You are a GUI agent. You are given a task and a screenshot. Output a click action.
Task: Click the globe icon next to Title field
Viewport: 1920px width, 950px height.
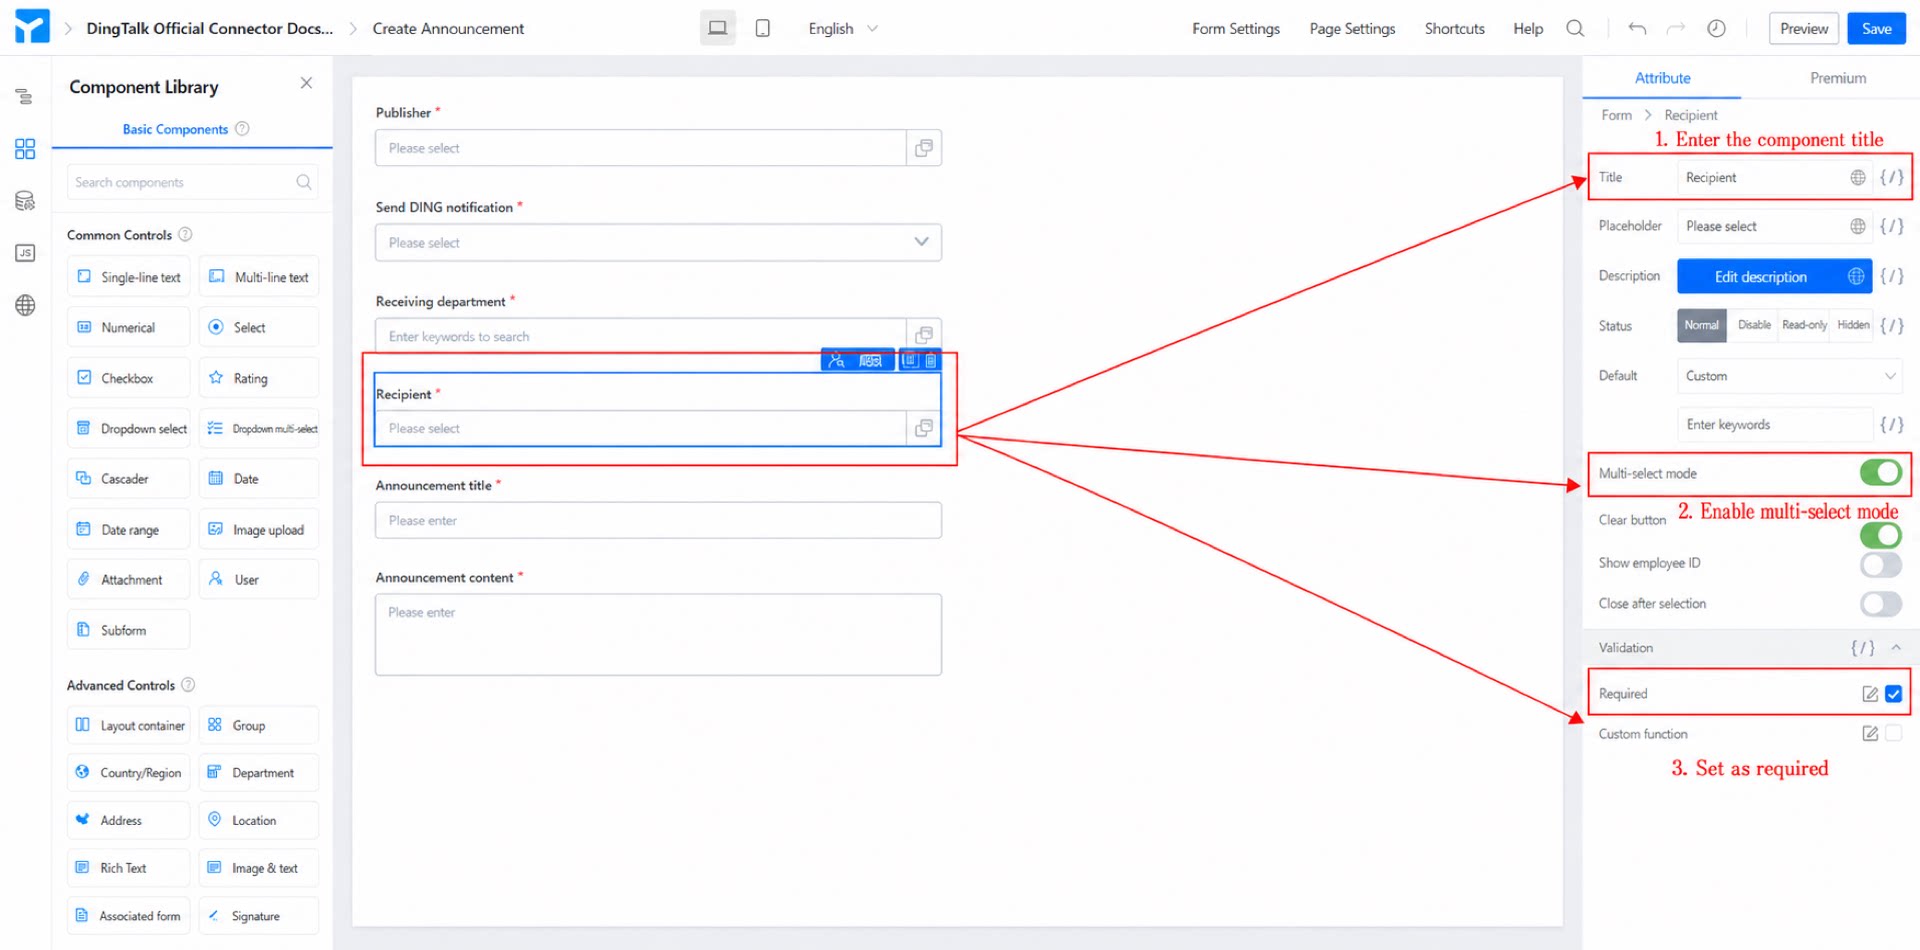tap(1857, 177)
